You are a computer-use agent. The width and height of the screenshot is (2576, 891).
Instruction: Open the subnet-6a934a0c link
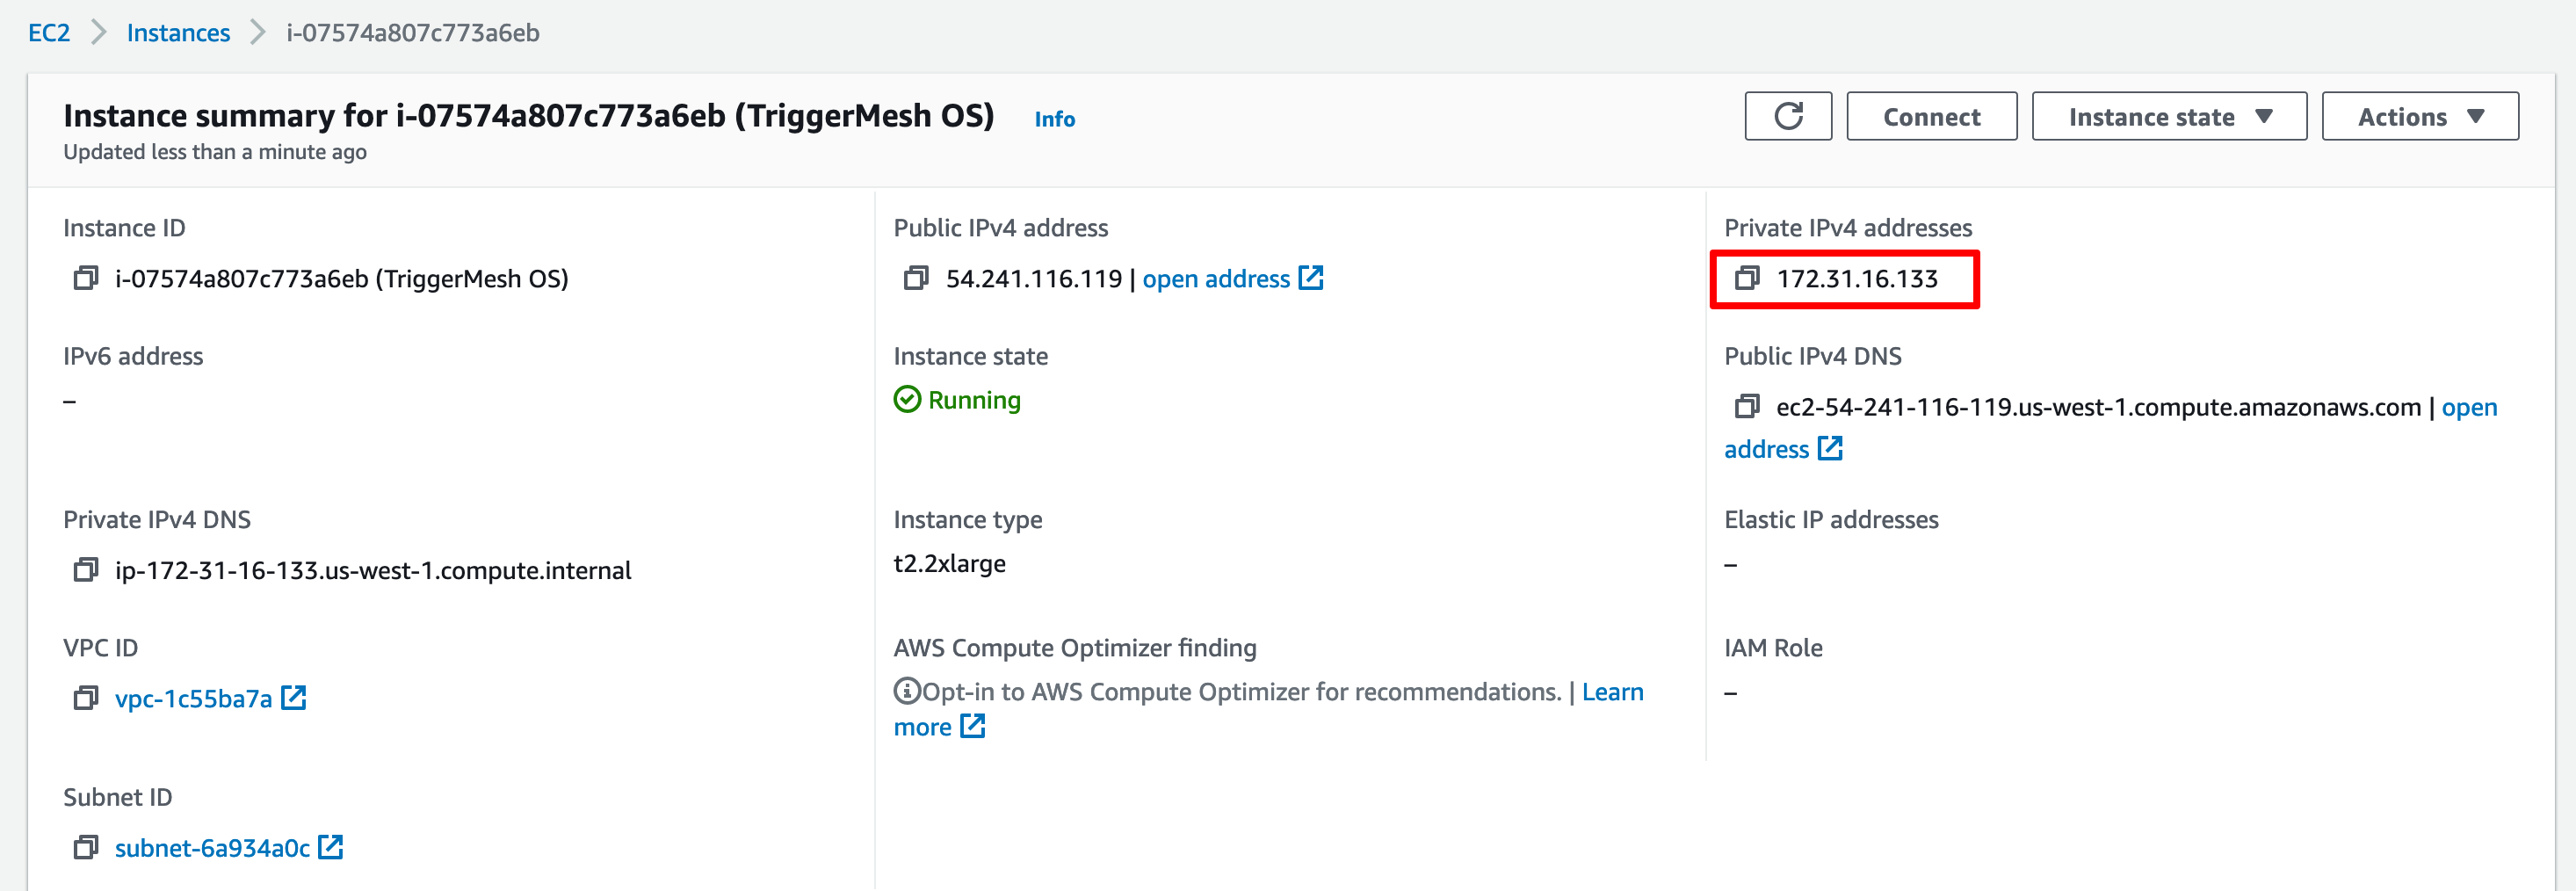pyautogui.click(x=212, y=848)
